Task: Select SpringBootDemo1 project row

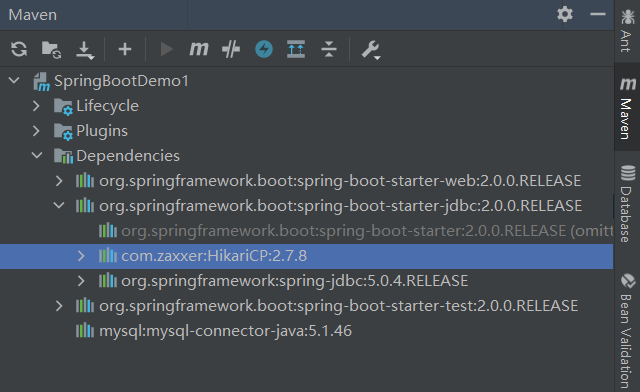Action: pos(307,80)
